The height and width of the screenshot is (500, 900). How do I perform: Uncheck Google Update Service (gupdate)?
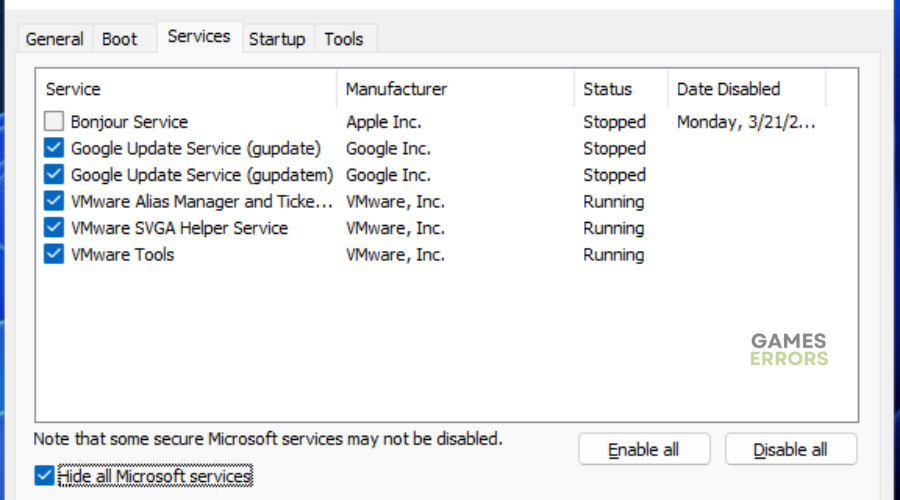click(x=54, y=148)
